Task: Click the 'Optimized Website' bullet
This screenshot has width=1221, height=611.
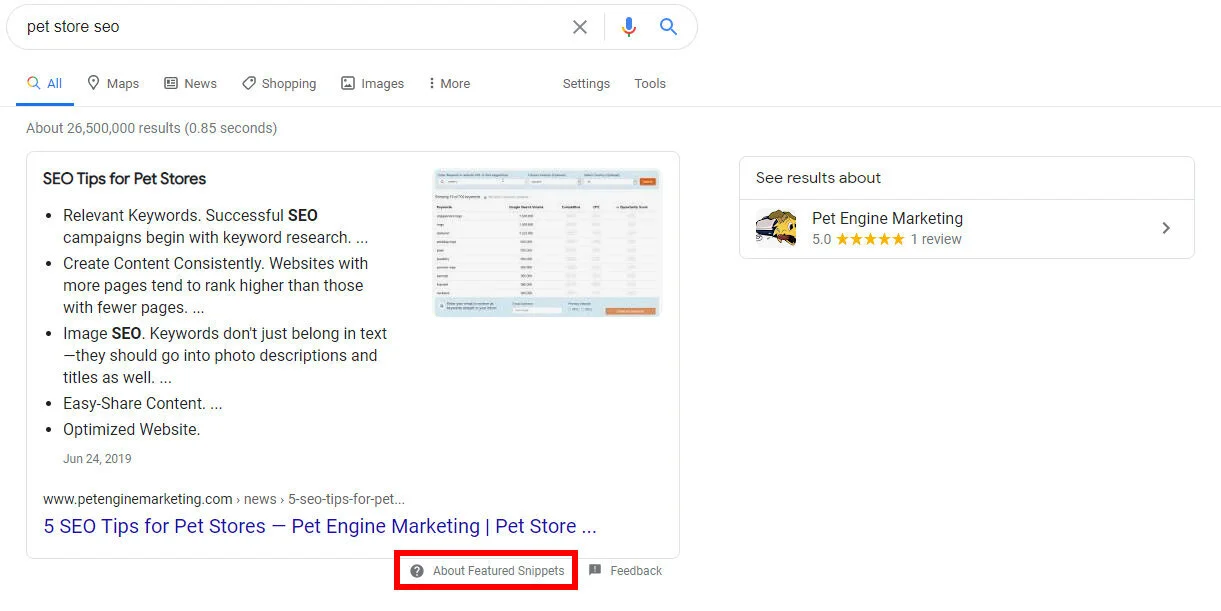Action: (x=132, y=430)
